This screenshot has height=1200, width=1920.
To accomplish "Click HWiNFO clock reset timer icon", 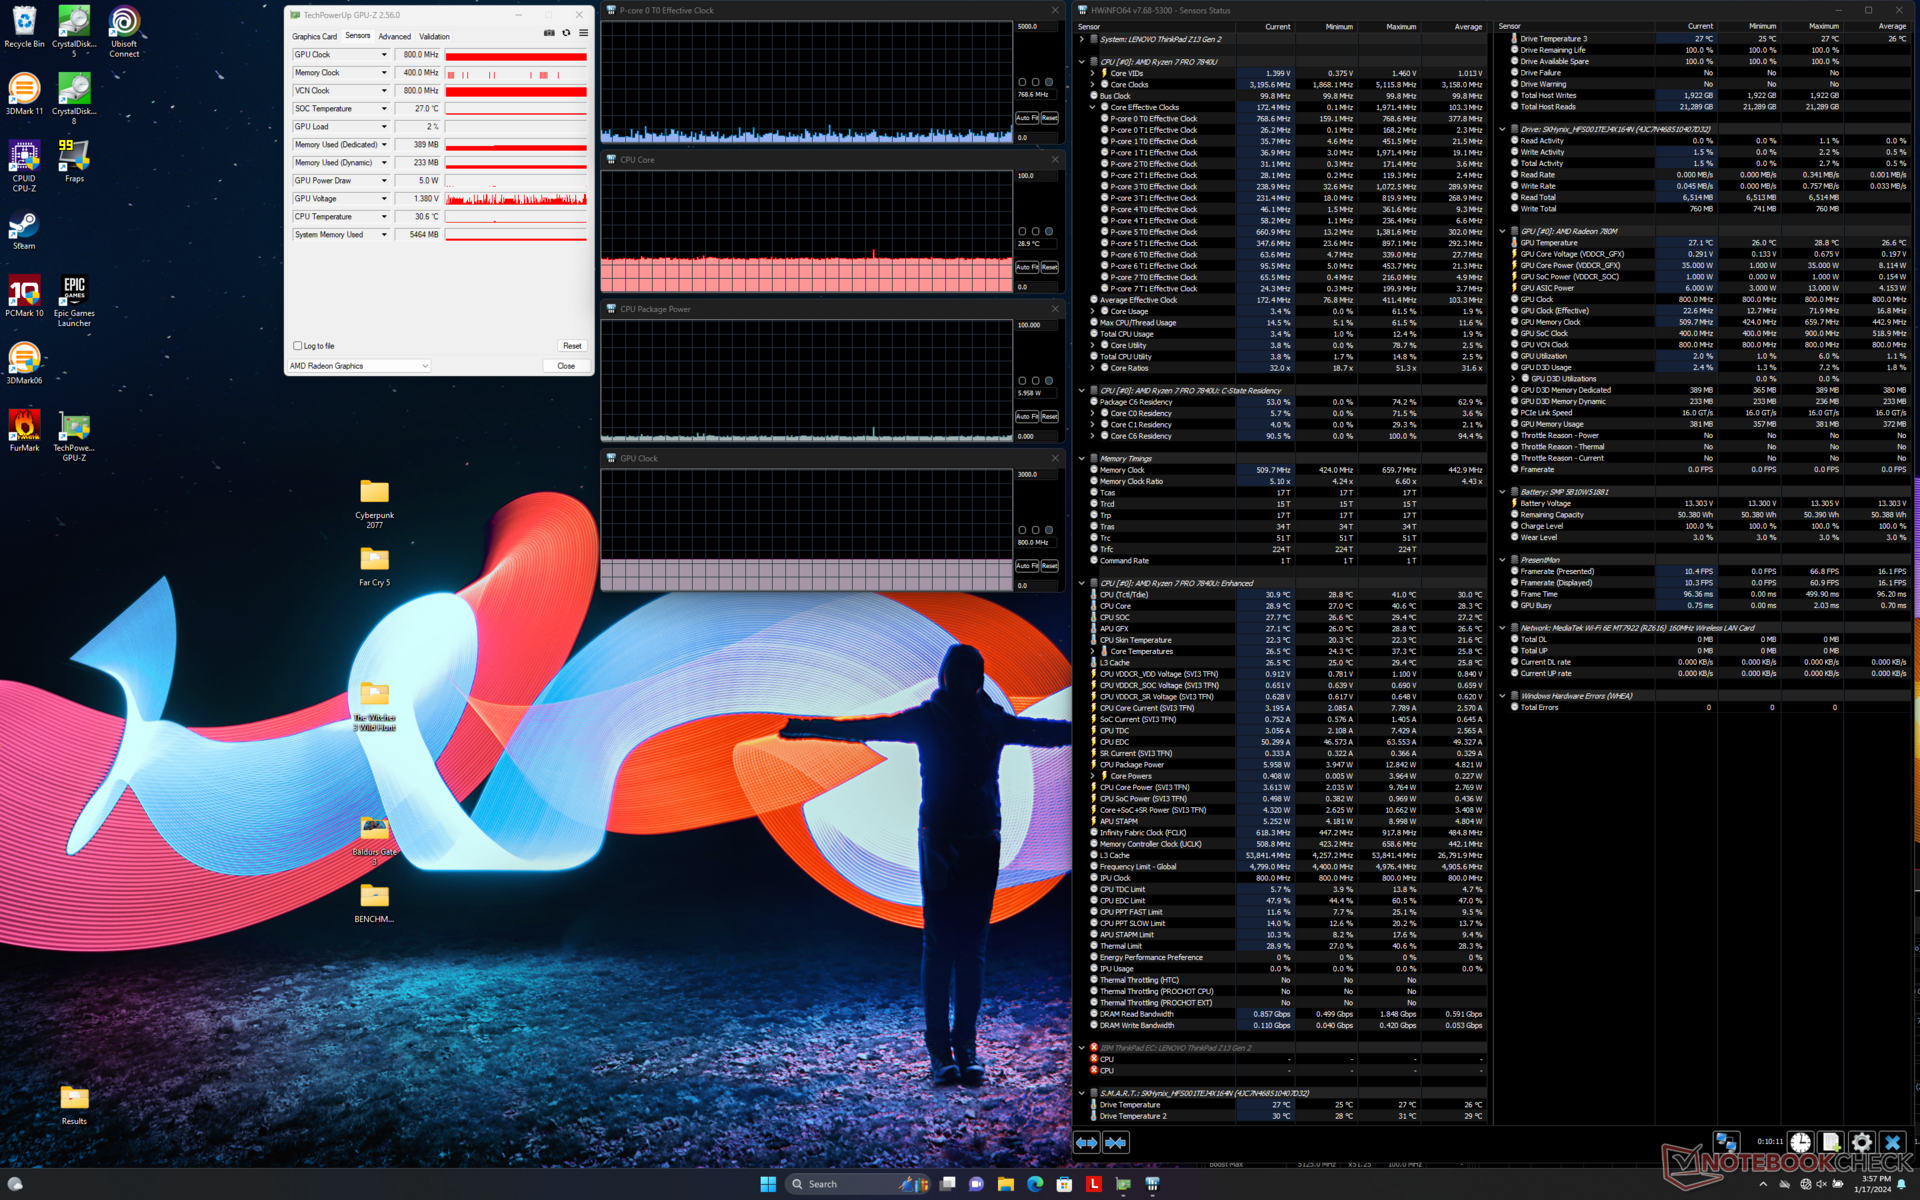I will tap(1800, 1142).
